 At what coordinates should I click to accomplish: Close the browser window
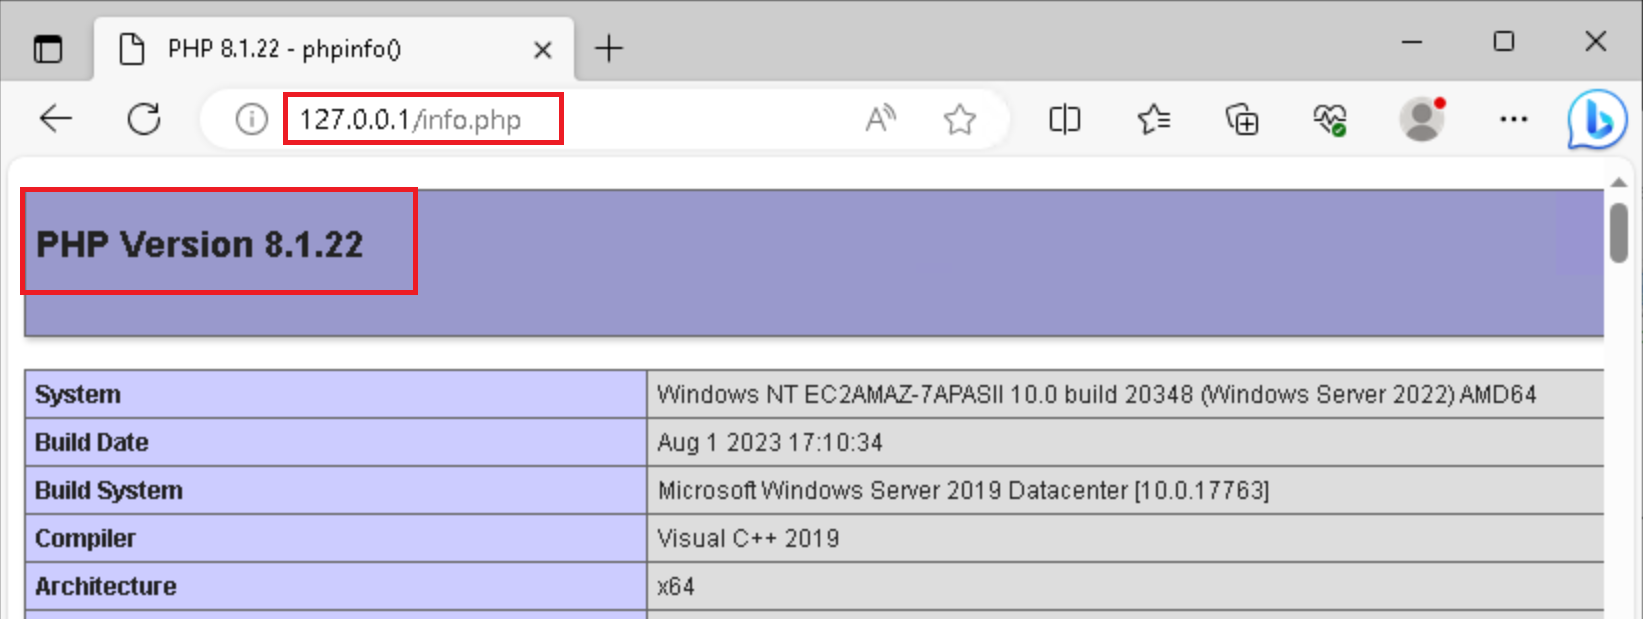1596,41
